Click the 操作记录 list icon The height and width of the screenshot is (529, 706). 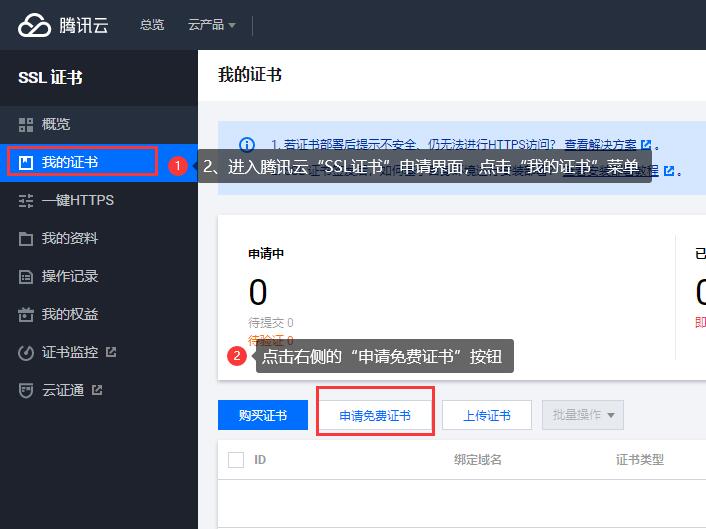point(26,276)
